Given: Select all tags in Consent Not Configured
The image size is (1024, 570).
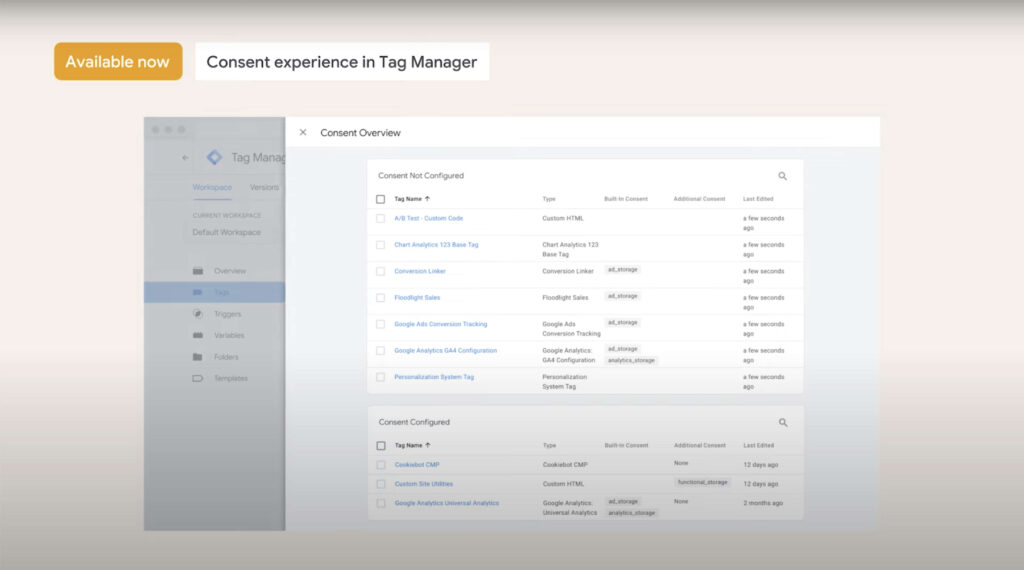Looking at the screenshot, I should click(381, 199).
